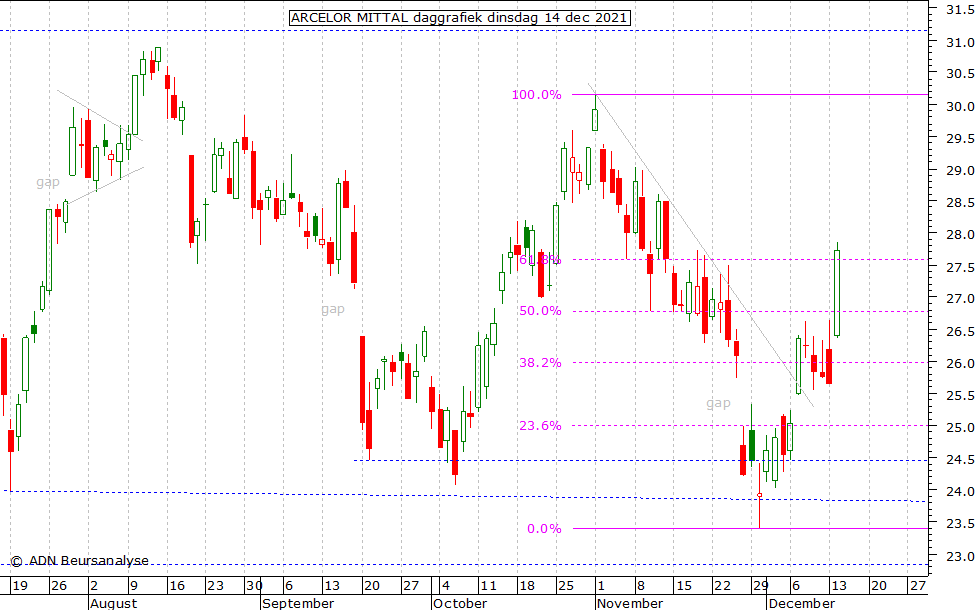Click the date tick 23 in August
The image size is (979, 610).
click(215, 586)
